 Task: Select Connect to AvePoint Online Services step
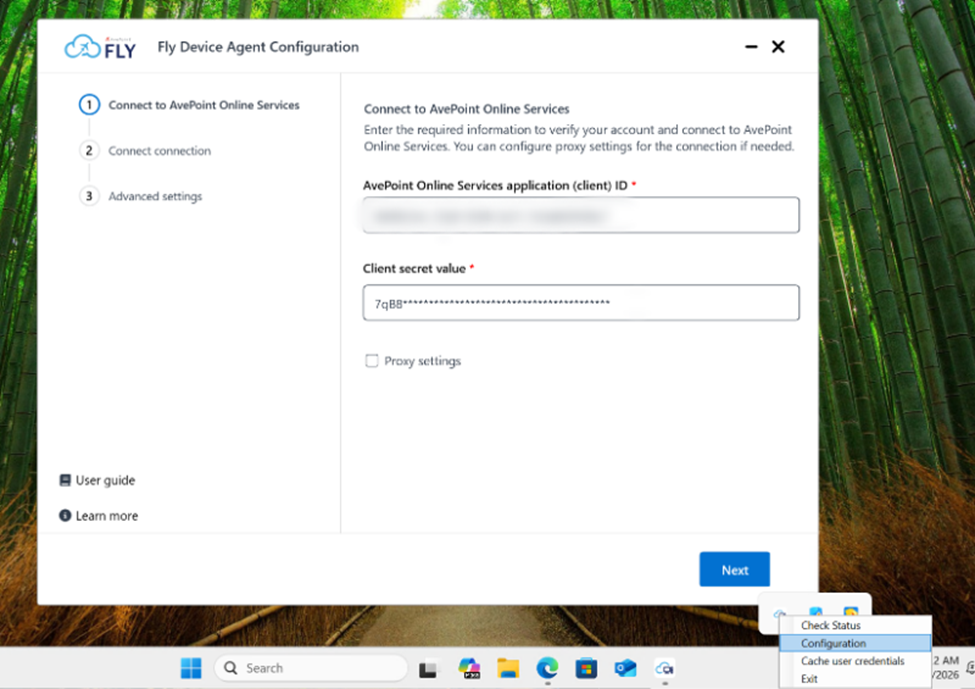204,104
